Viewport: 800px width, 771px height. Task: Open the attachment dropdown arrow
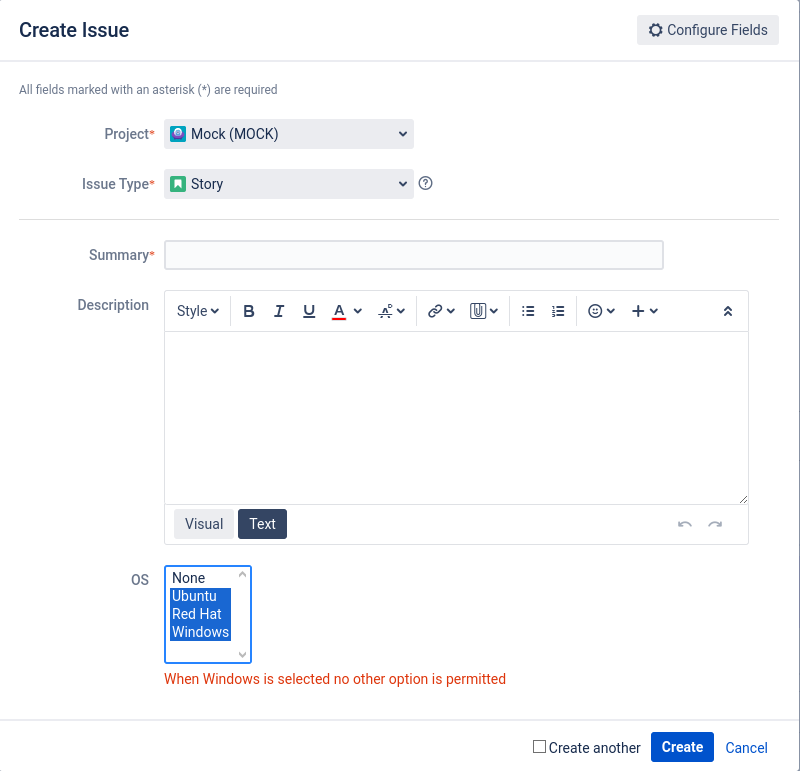pos(494,311)
